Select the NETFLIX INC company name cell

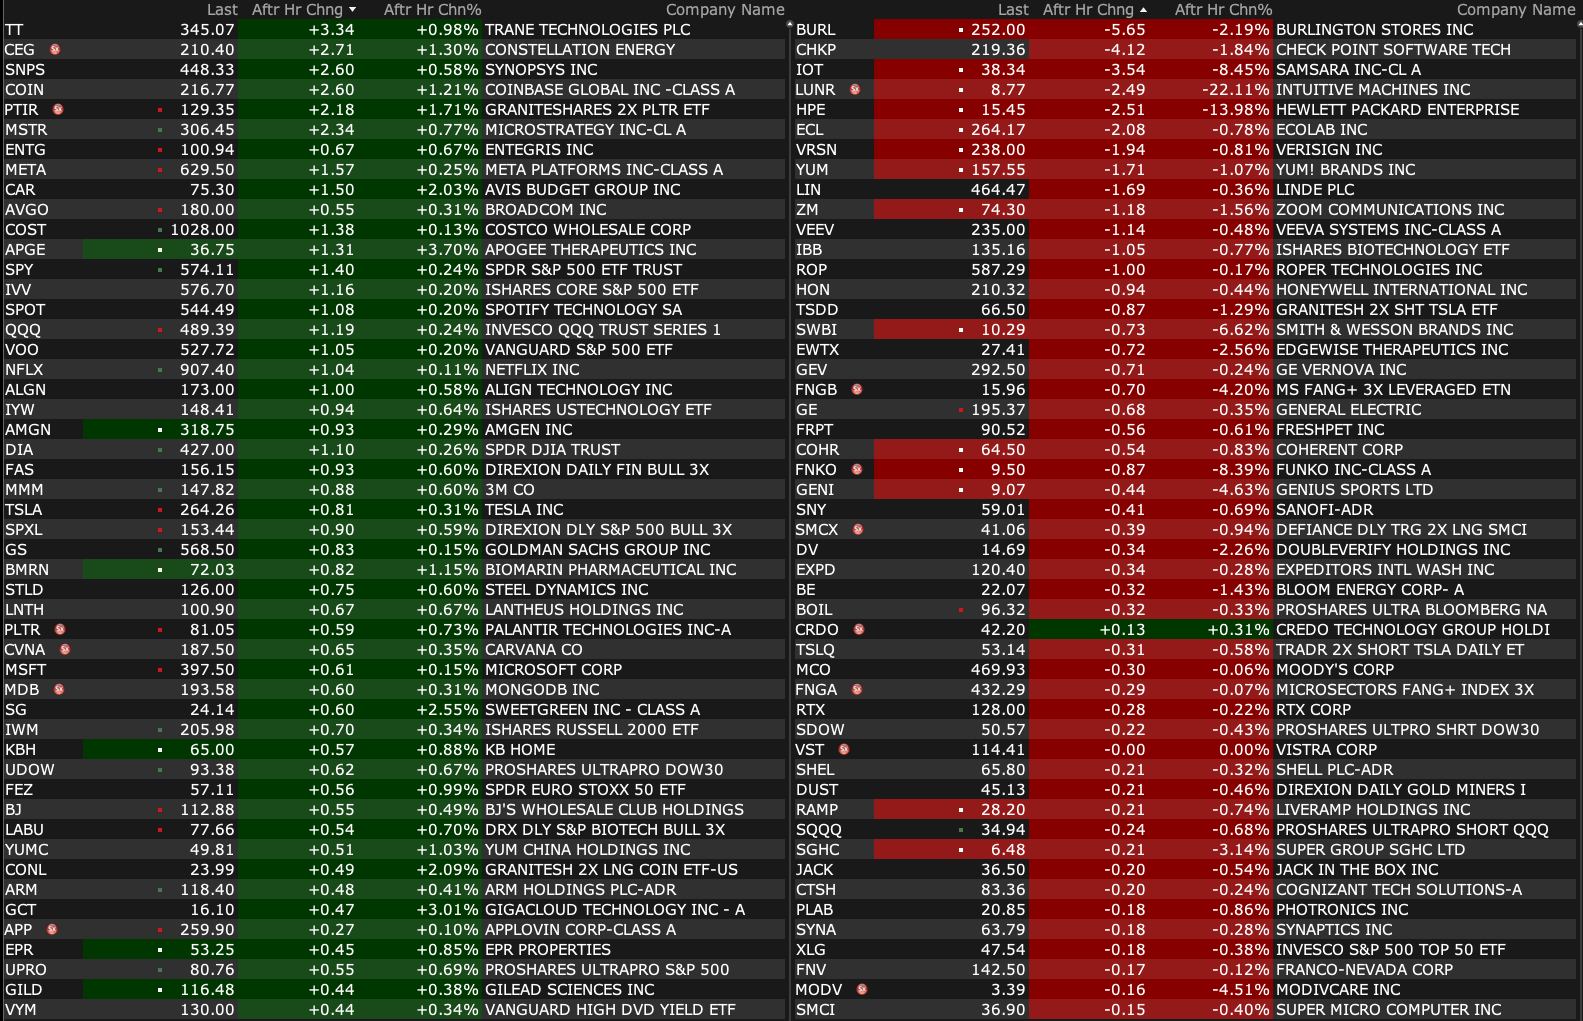pyautogui.click(x=532, y=369)
